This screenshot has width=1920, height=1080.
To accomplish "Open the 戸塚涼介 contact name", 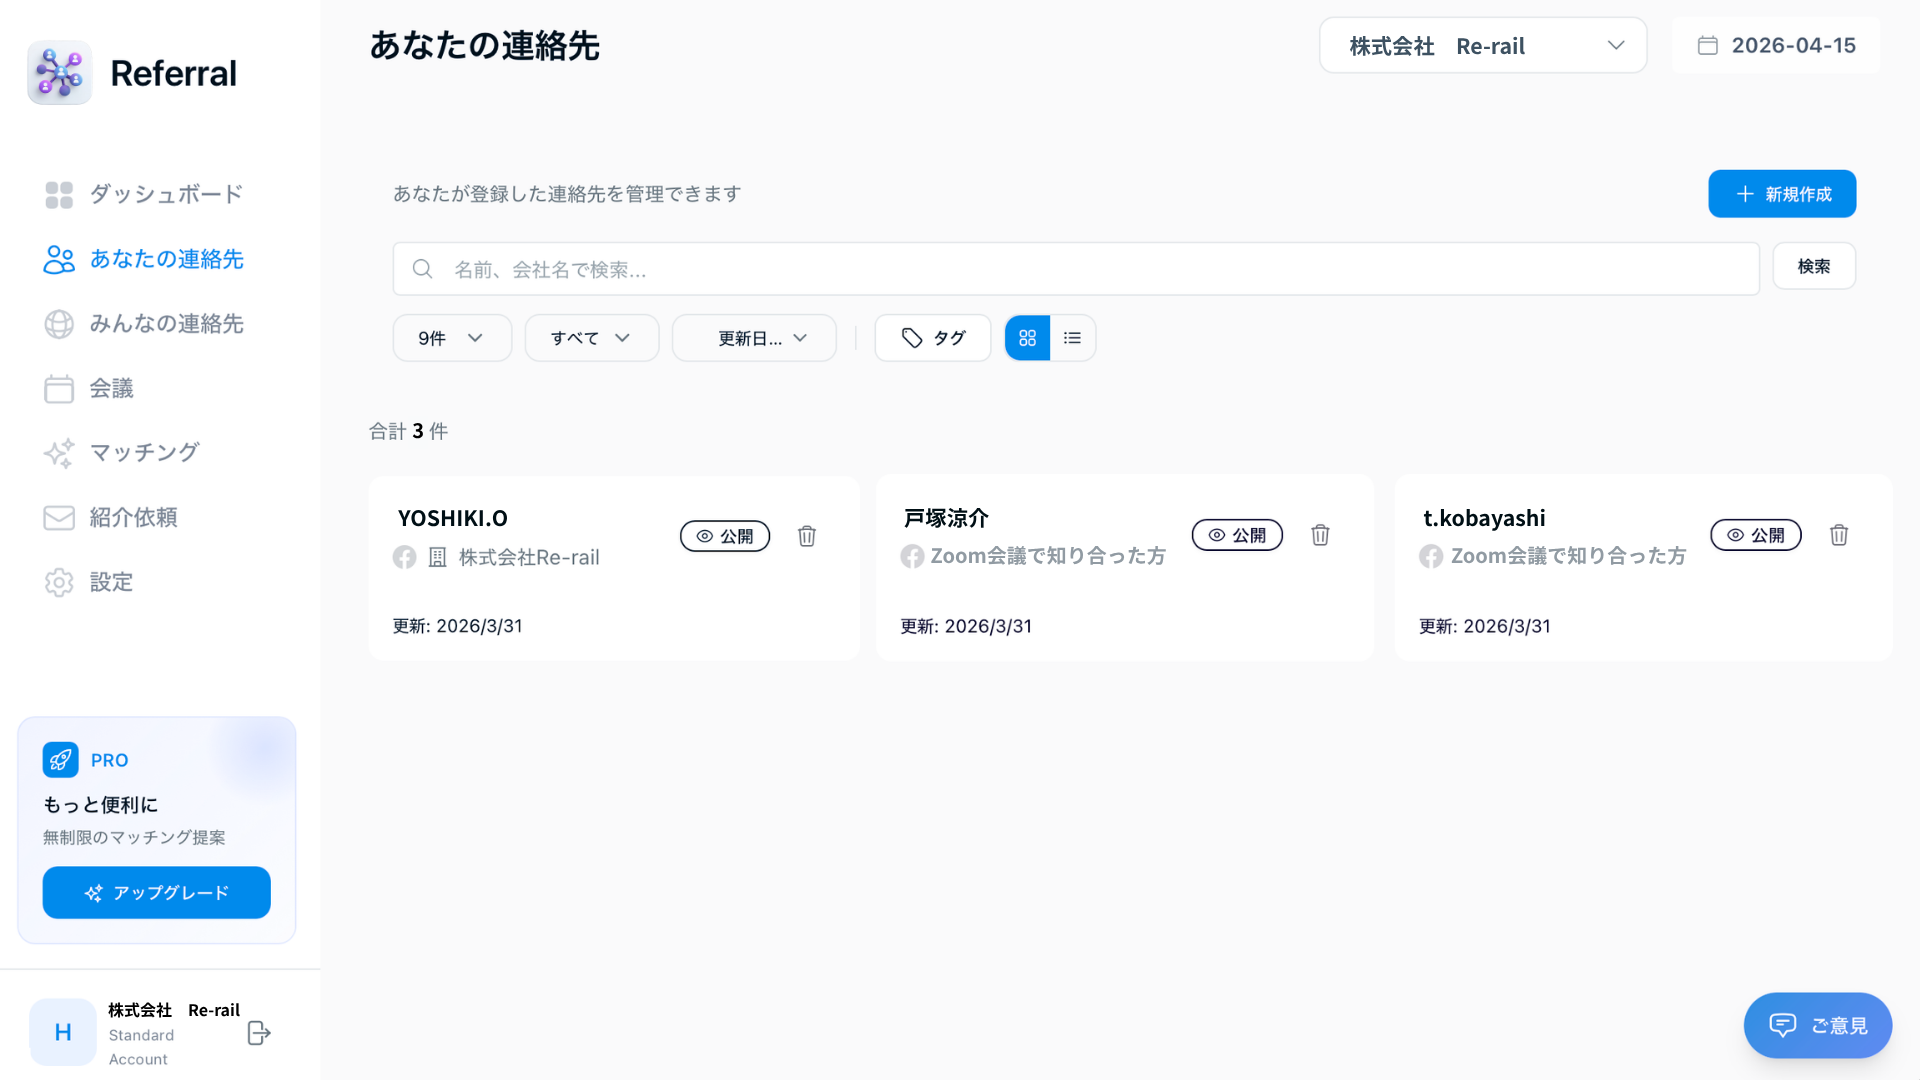I will click(x=946, y=518).
